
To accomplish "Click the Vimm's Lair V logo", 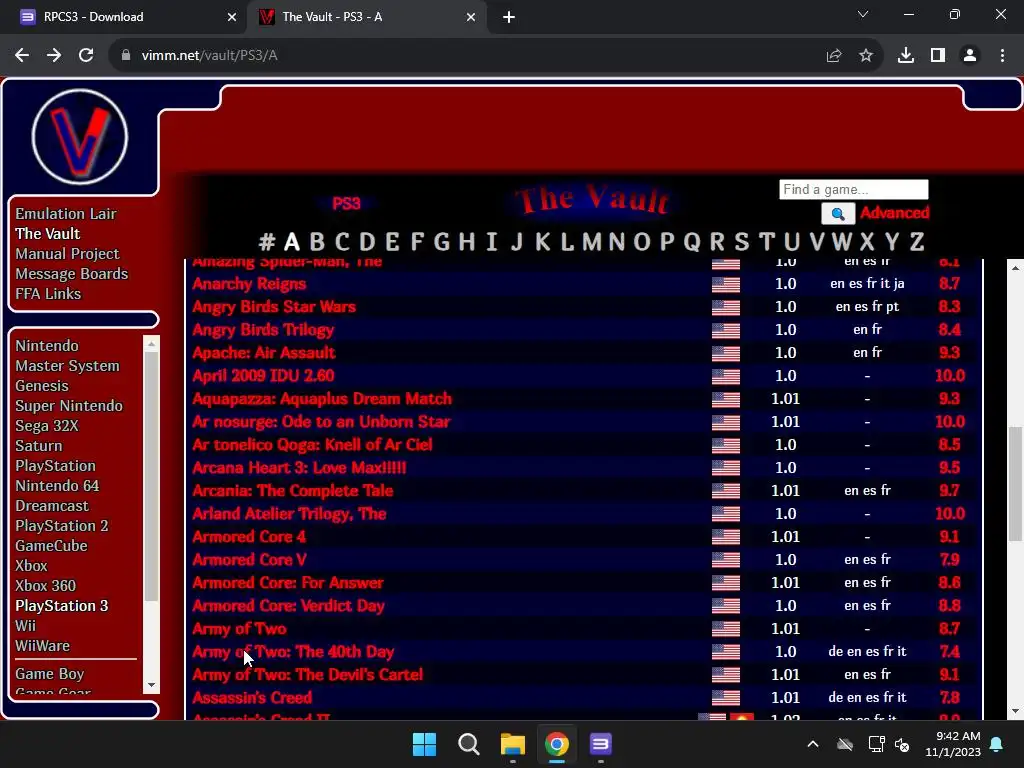I will [80, 137].
